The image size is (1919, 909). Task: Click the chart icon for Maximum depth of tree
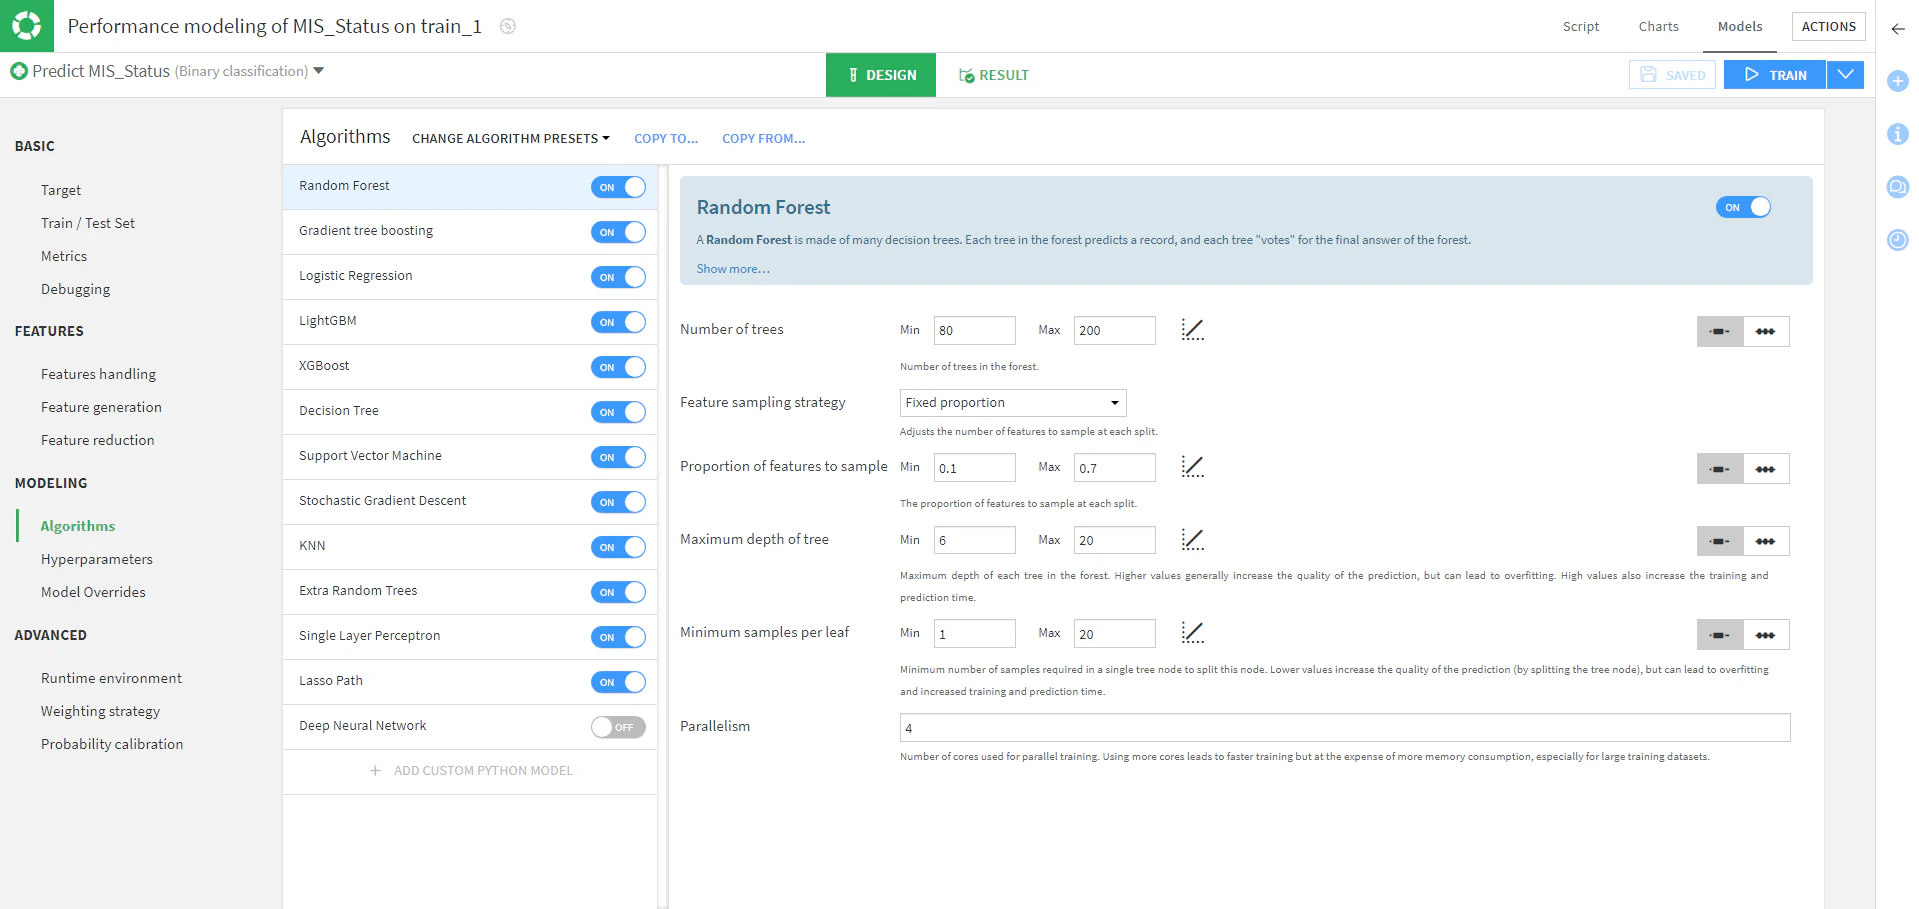click(1192, 540)
